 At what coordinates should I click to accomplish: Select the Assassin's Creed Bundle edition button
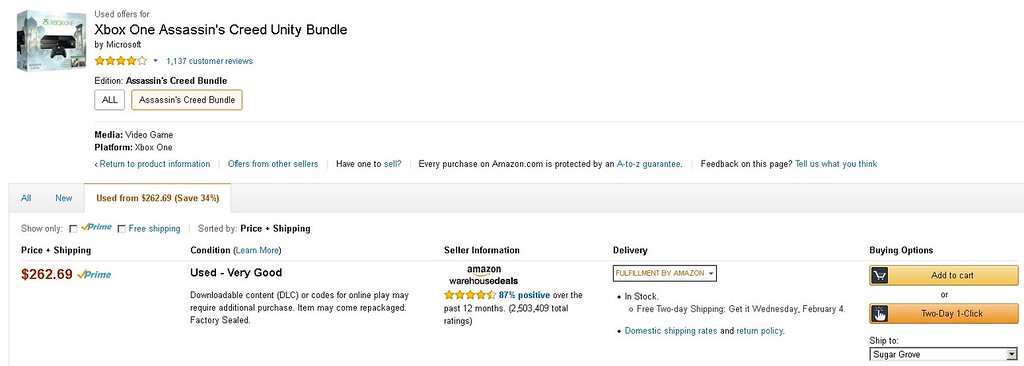(187, 100)
